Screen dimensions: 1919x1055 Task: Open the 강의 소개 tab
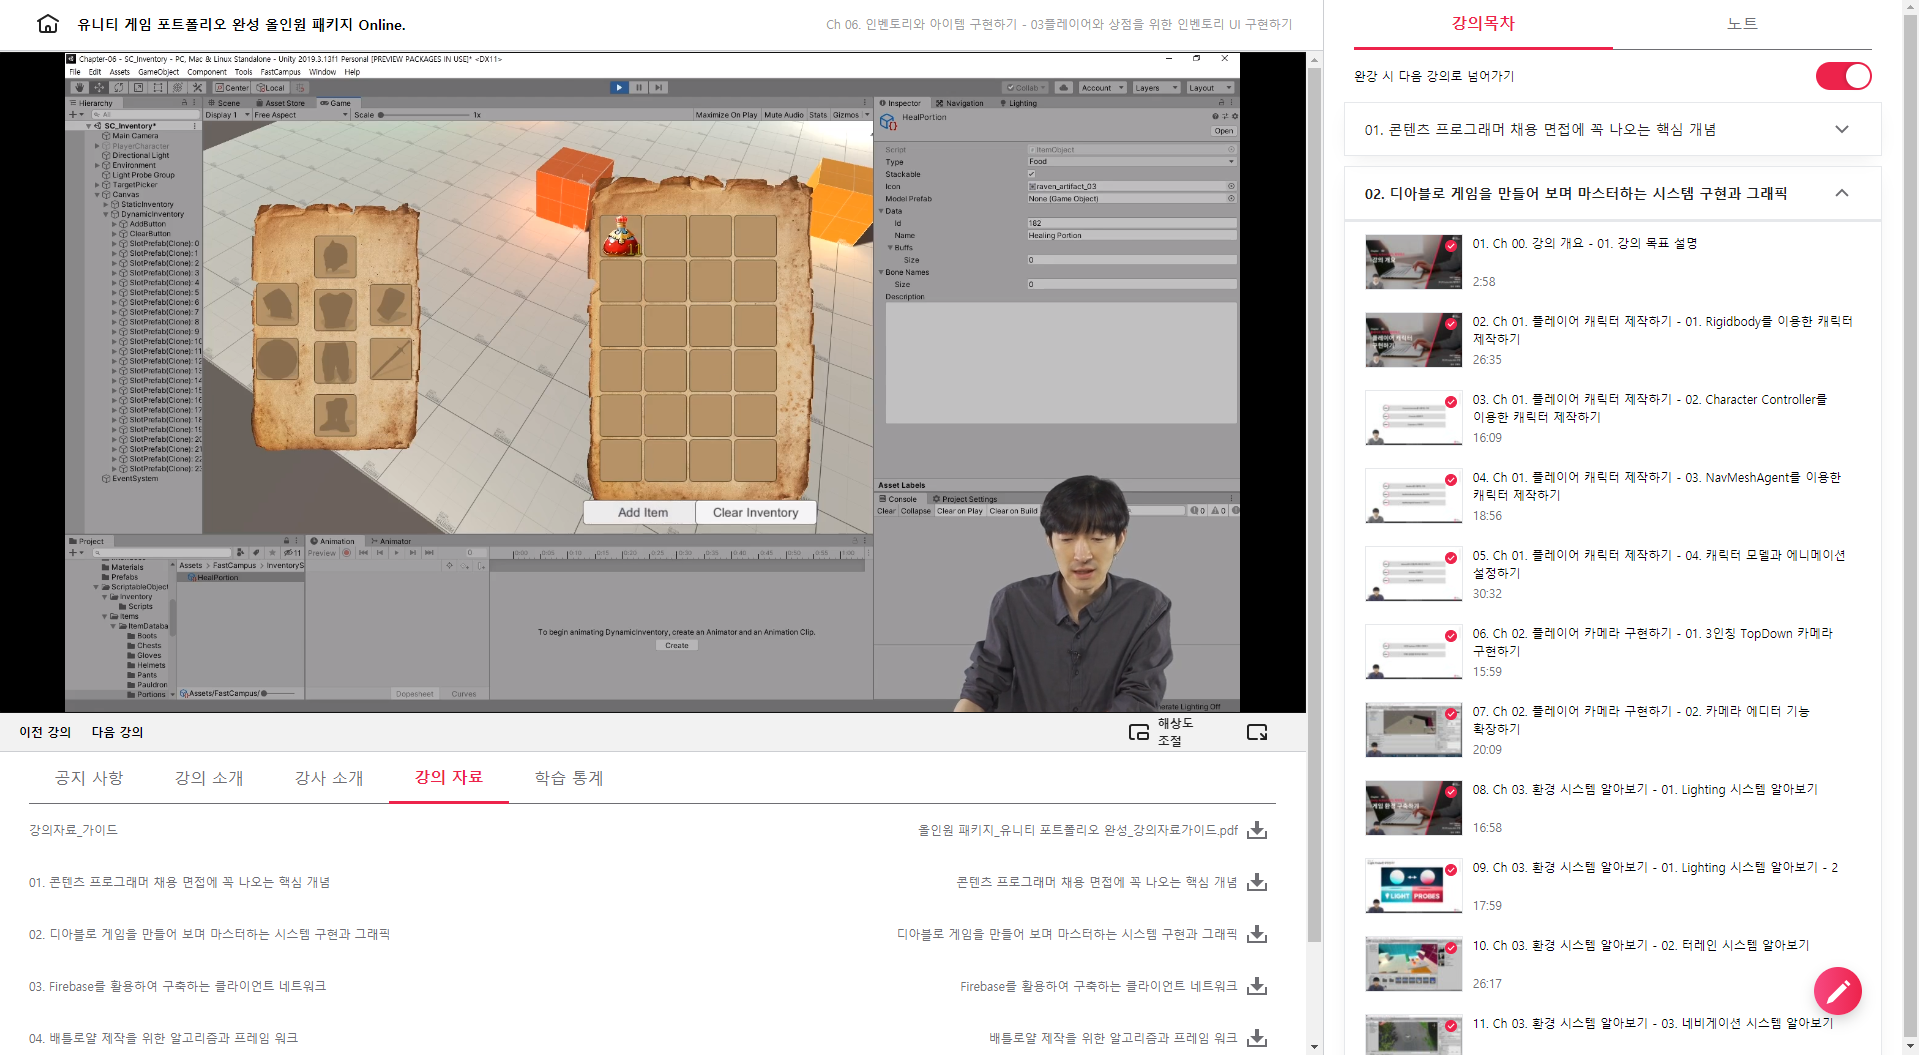coord(209,778)
